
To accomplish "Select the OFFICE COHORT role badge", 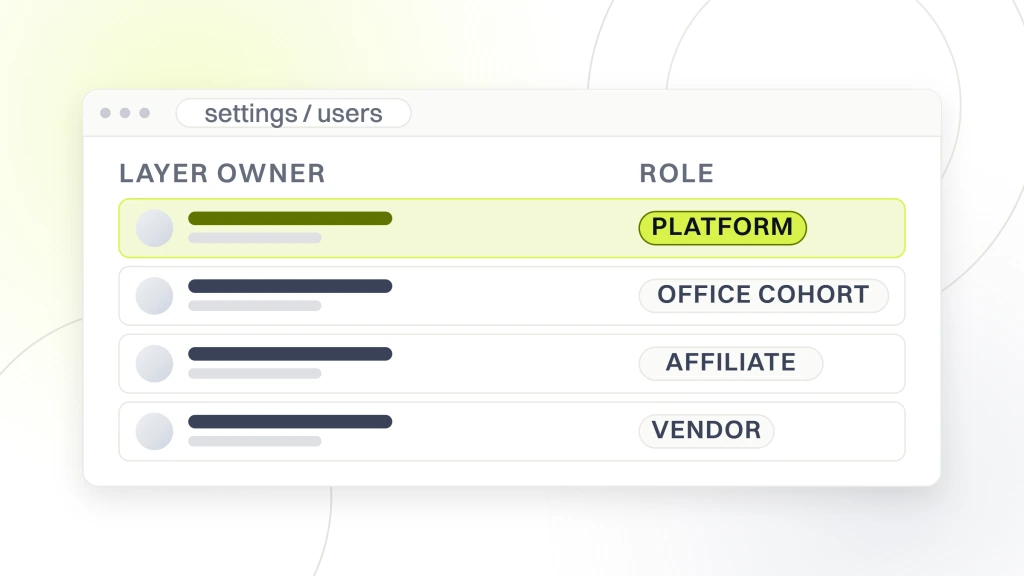I will click(763, 295).
